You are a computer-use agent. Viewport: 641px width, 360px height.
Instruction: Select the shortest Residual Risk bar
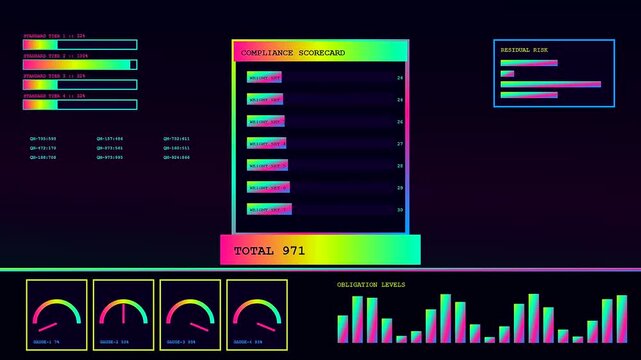pyautogui.click(x=507, y=74)
